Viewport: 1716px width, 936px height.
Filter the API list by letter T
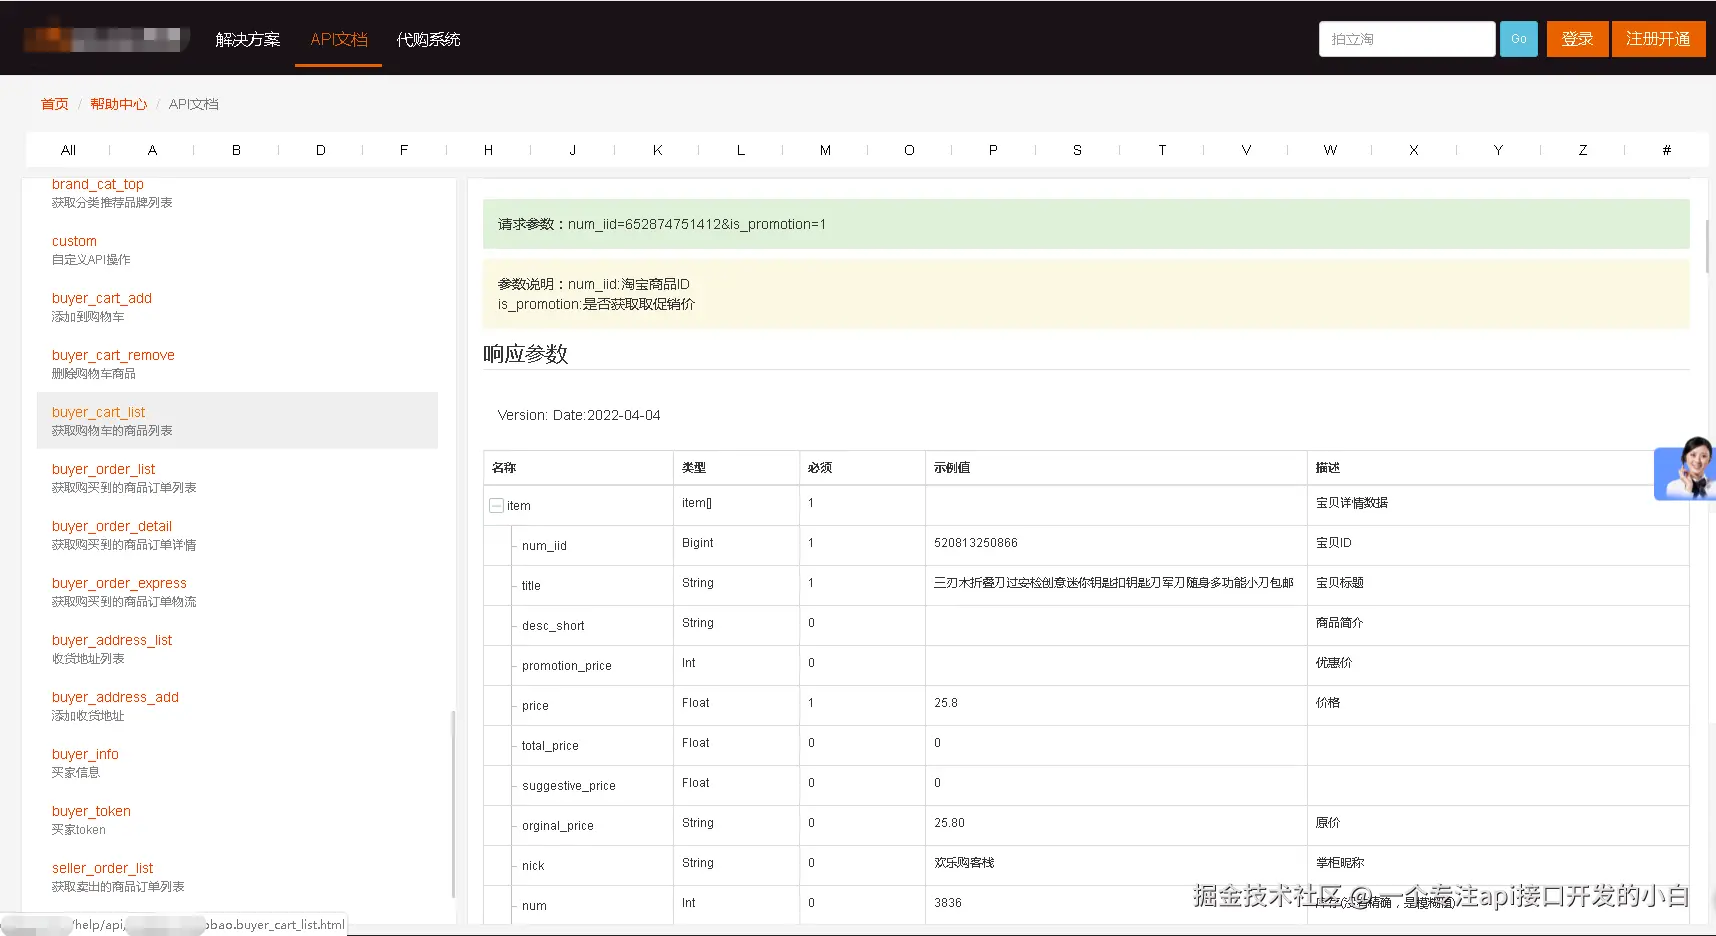[1162, 150]
